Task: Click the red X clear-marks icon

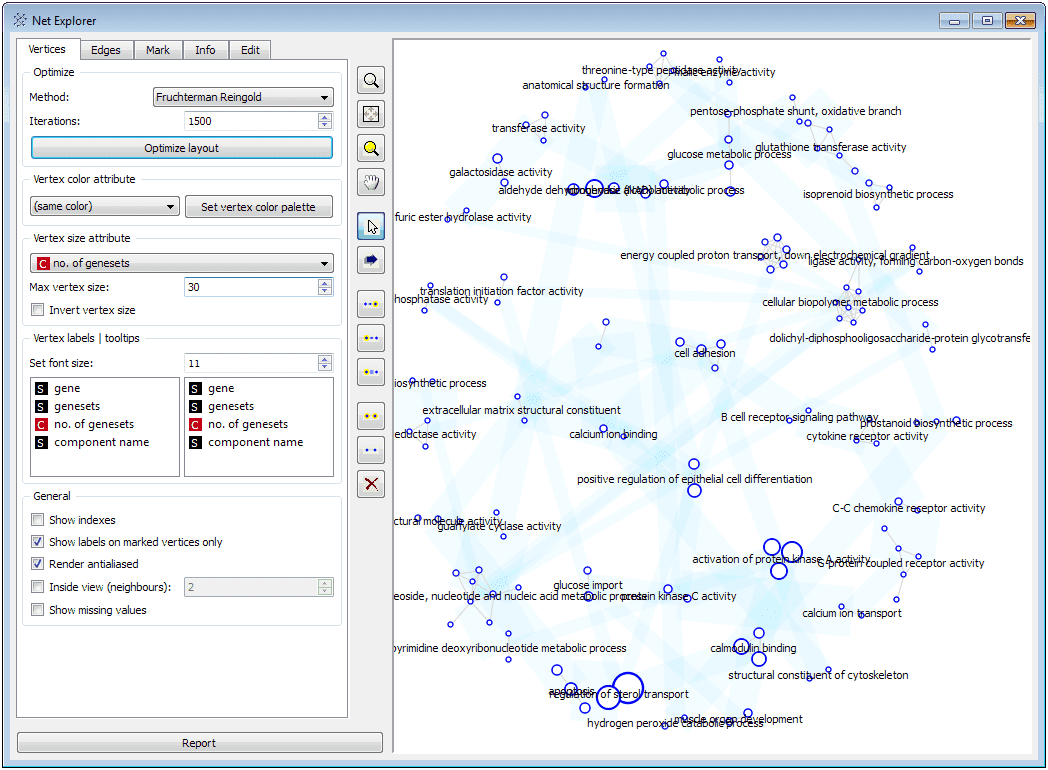Action: 370,484
